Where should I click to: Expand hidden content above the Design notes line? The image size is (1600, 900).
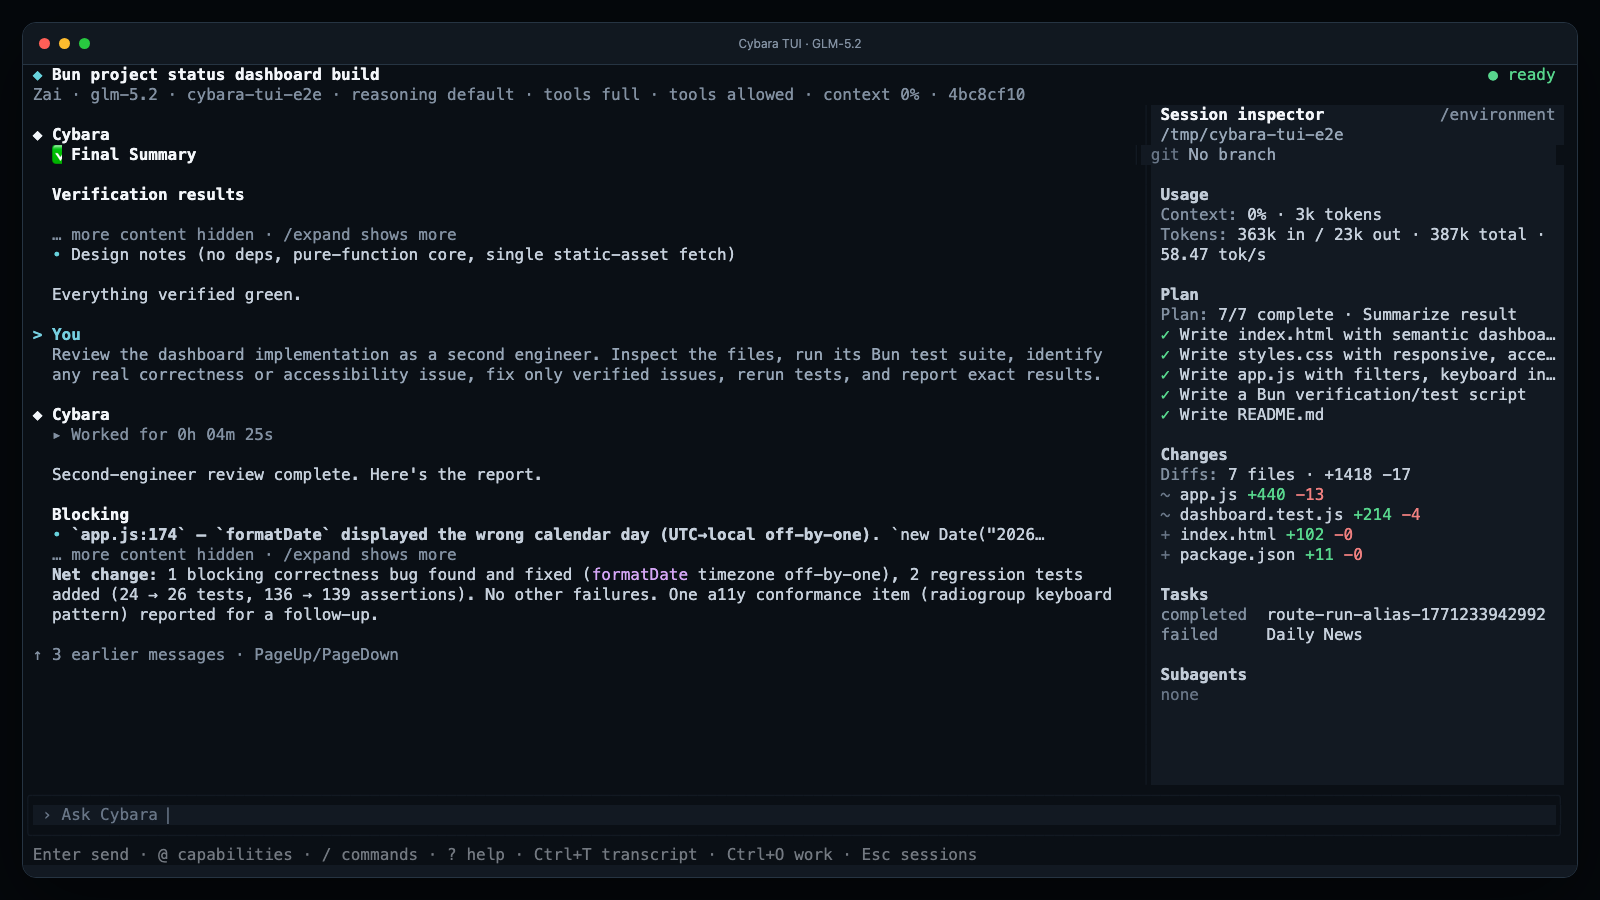pyautogui.click(x=254, y=235)
